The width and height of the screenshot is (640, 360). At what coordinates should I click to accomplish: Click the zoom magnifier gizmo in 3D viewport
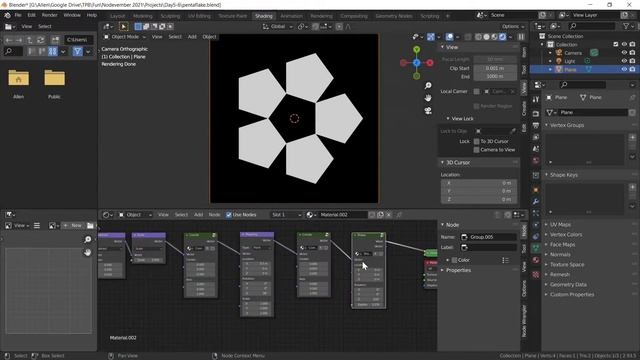(x=428, y=85)
